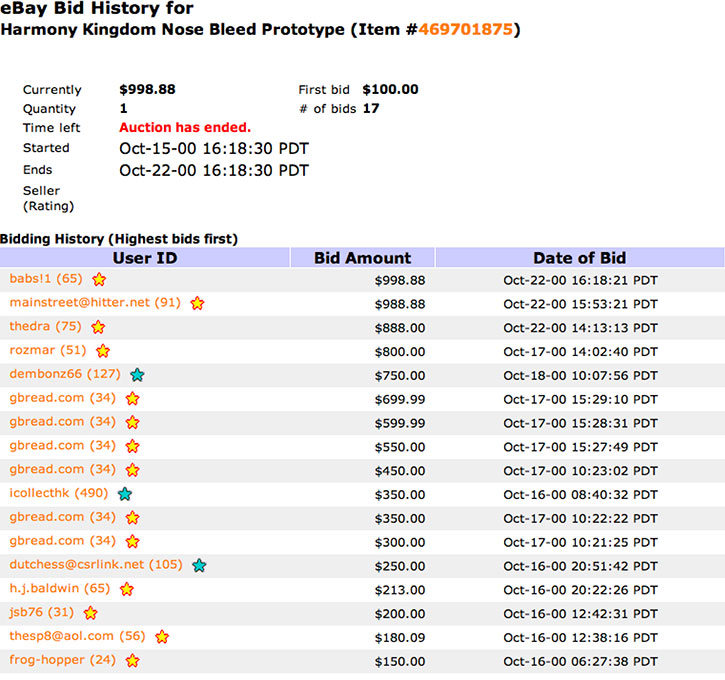Open gbread.com link in the 10:22:22 bid row
This screenshot has height=680, width=725.
click(62, 517)
